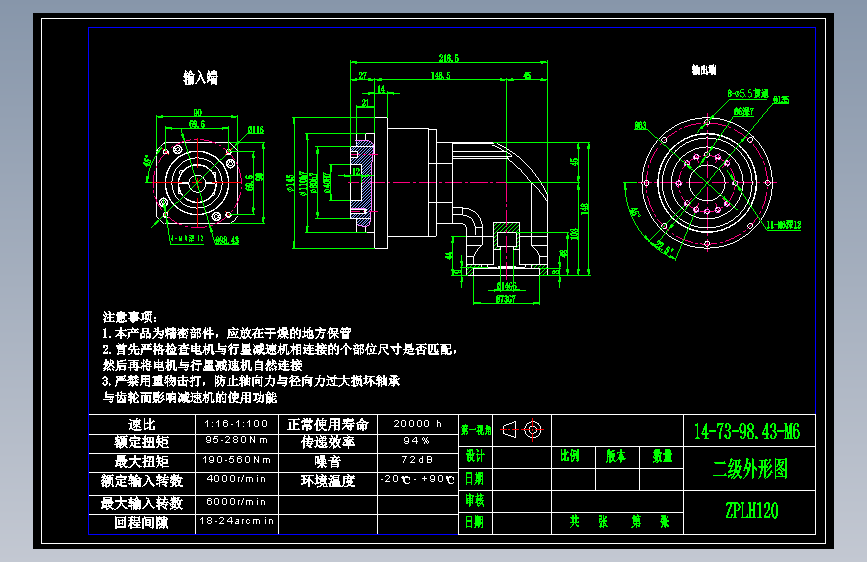This screenshot has width=867, height=562.
Task: Click the 72dB noise value
Action: pyautogui.click(x=417, y=460)
